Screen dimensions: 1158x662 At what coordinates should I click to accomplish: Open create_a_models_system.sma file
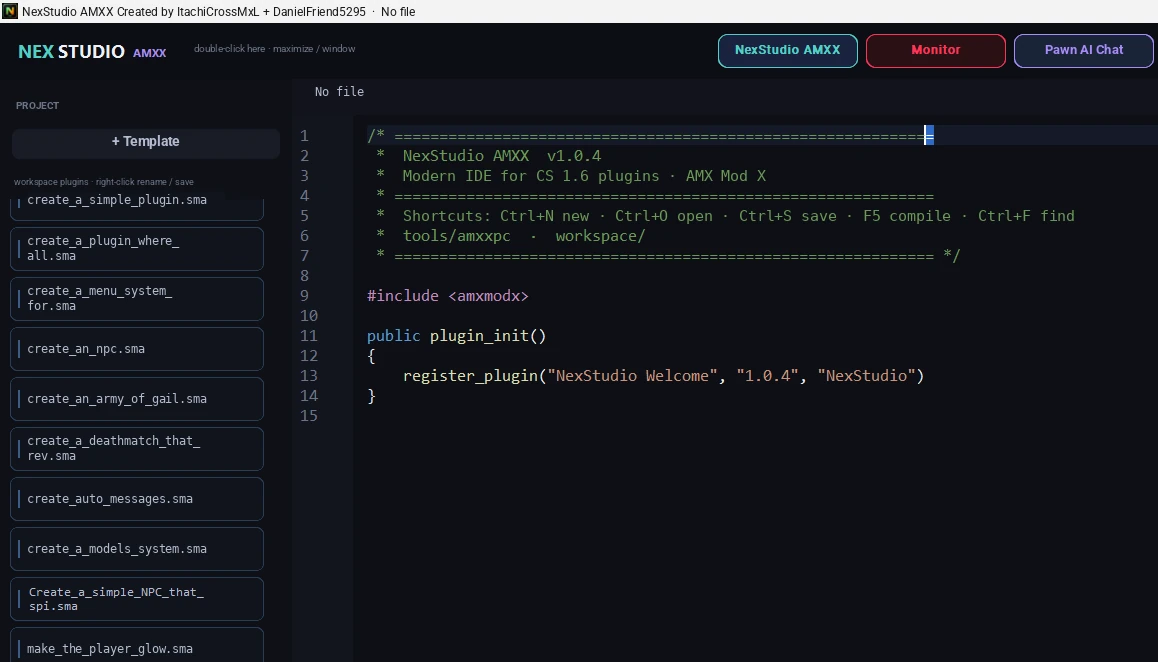click(137, 549)
